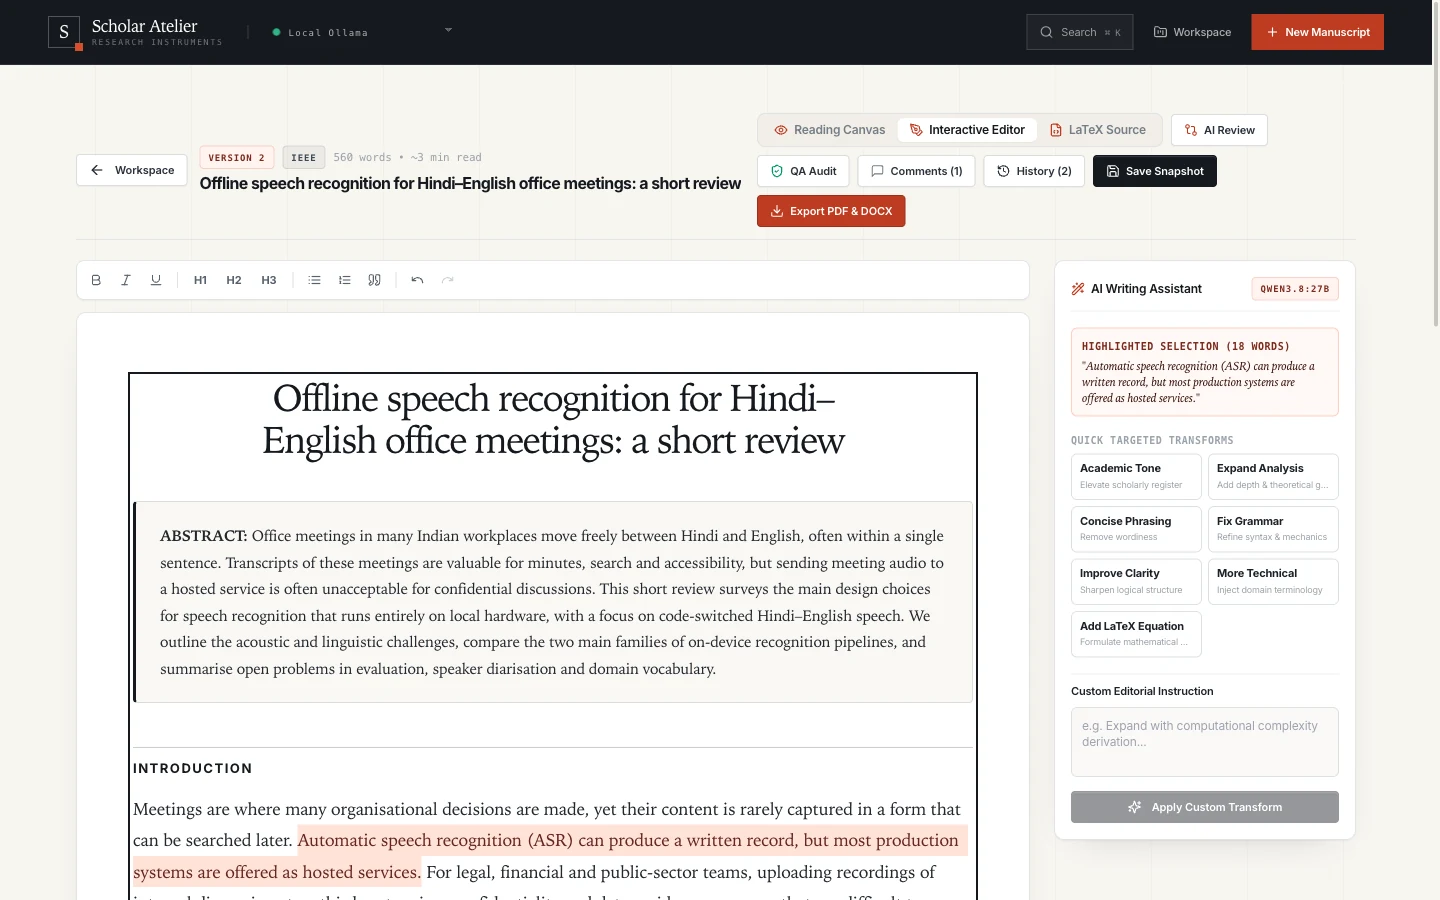Insert block quote
This screenshot has width=1440, height=900.
(374, 280)
